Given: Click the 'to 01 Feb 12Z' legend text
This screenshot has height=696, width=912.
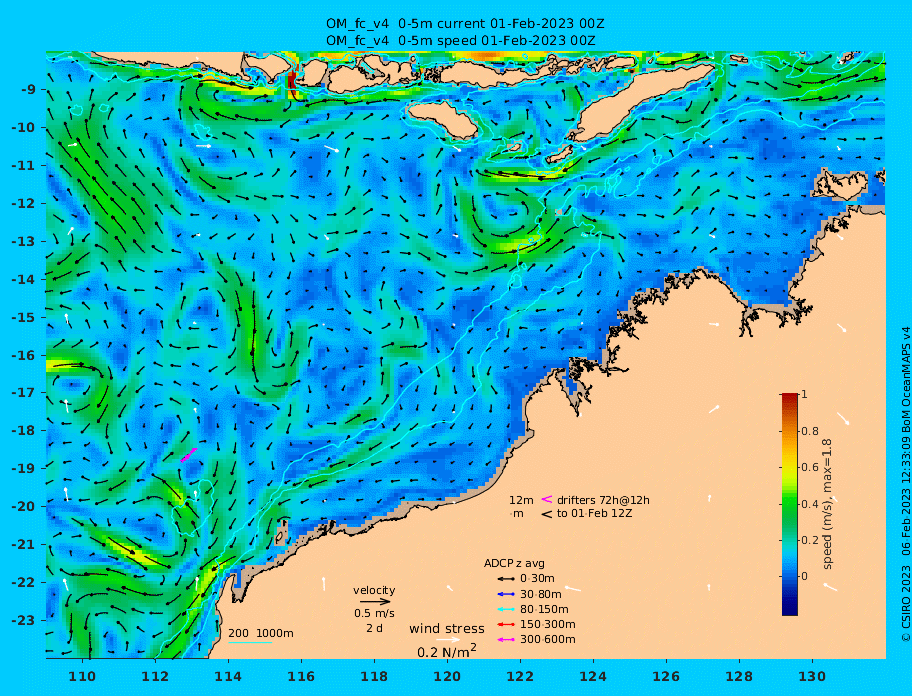Looking at the screenshot, I should click(594, 513).
